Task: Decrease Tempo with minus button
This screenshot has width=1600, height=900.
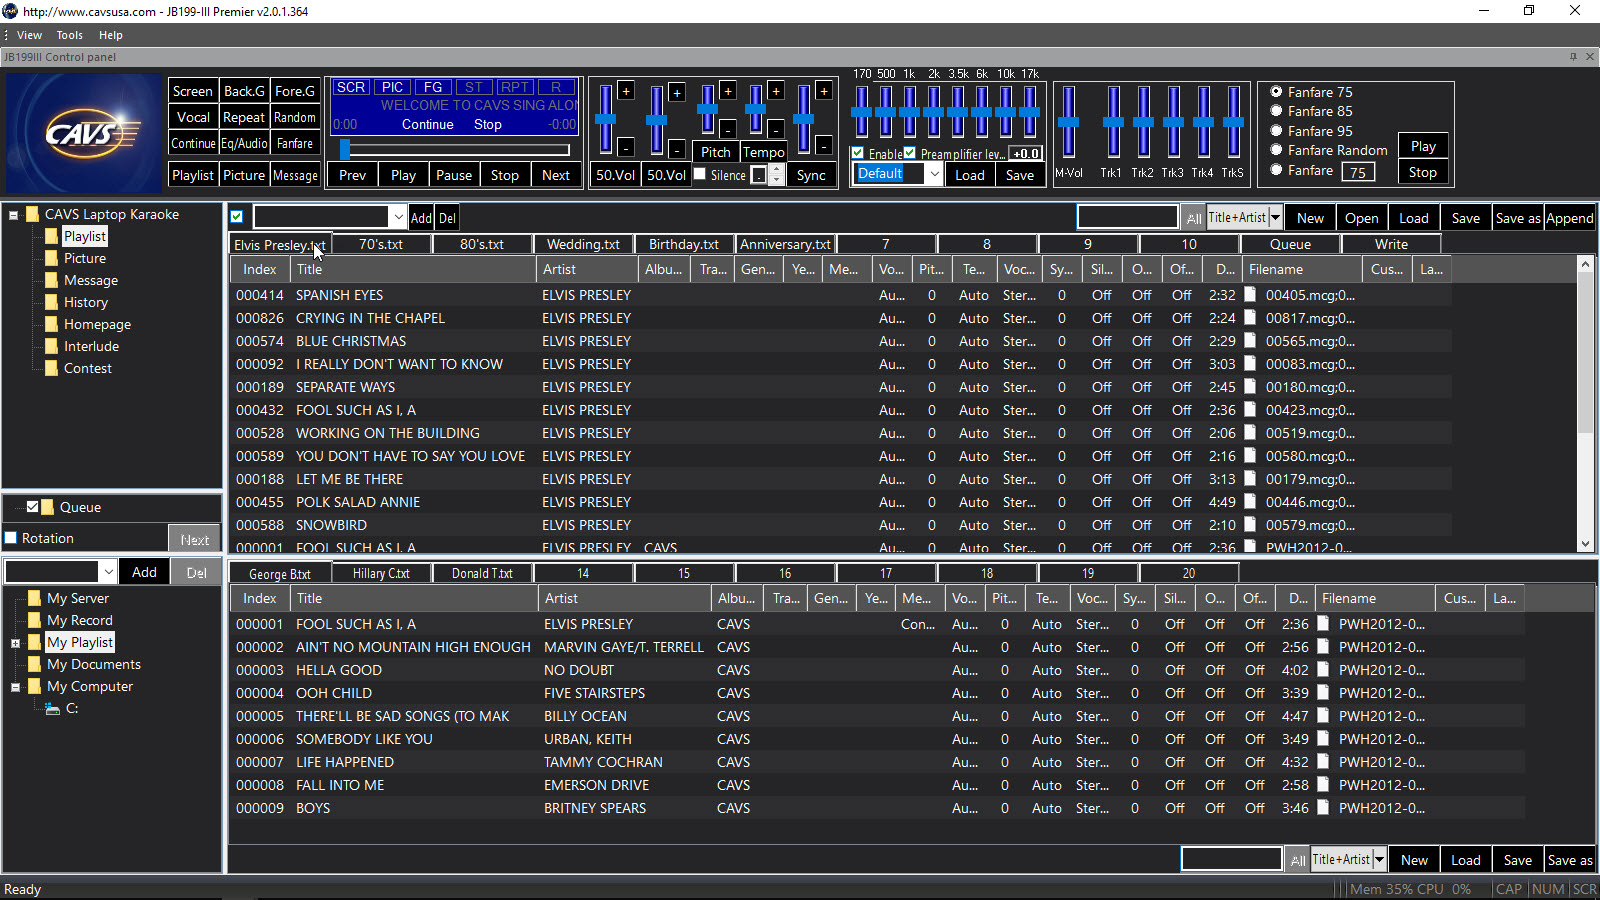Action: coord(776,129)
